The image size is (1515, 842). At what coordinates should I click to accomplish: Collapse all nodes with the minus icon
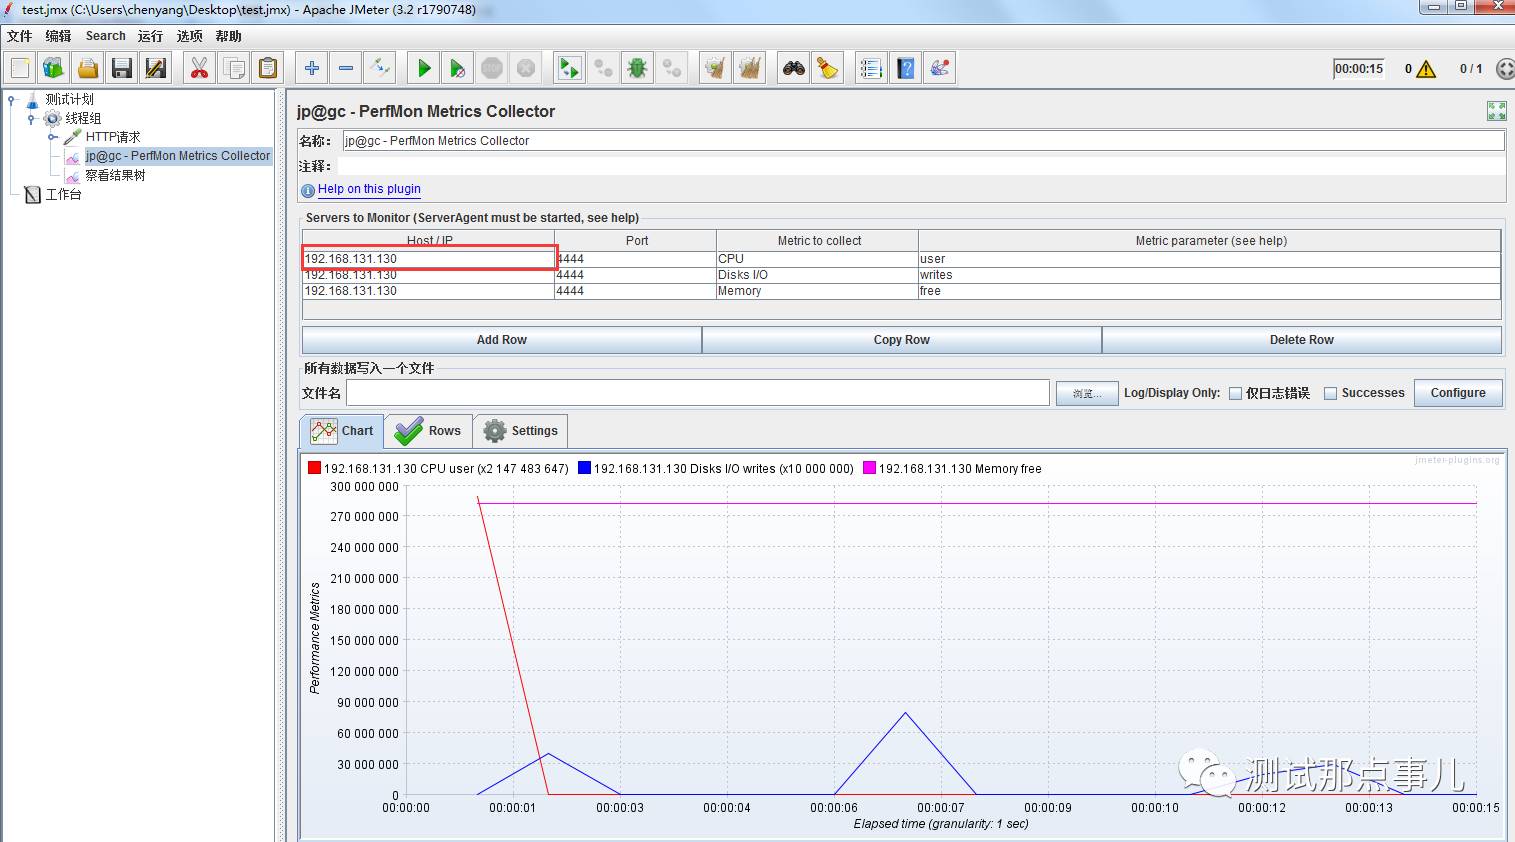346,68
